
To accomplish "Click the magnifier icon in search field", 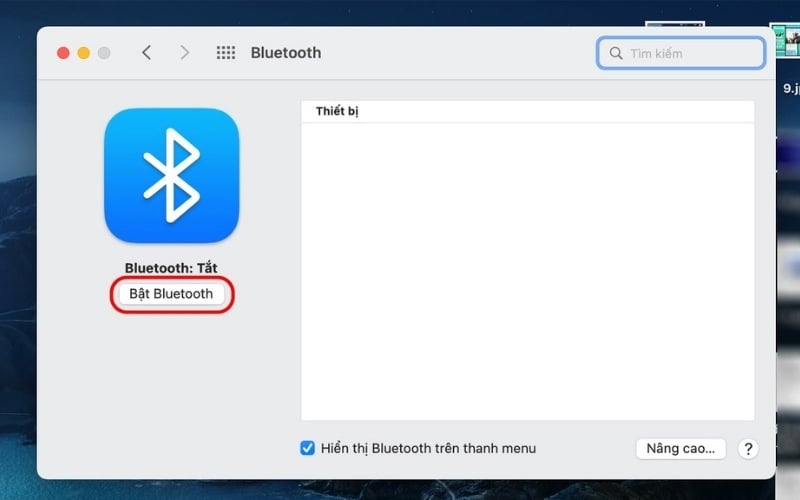I will 616,53.
